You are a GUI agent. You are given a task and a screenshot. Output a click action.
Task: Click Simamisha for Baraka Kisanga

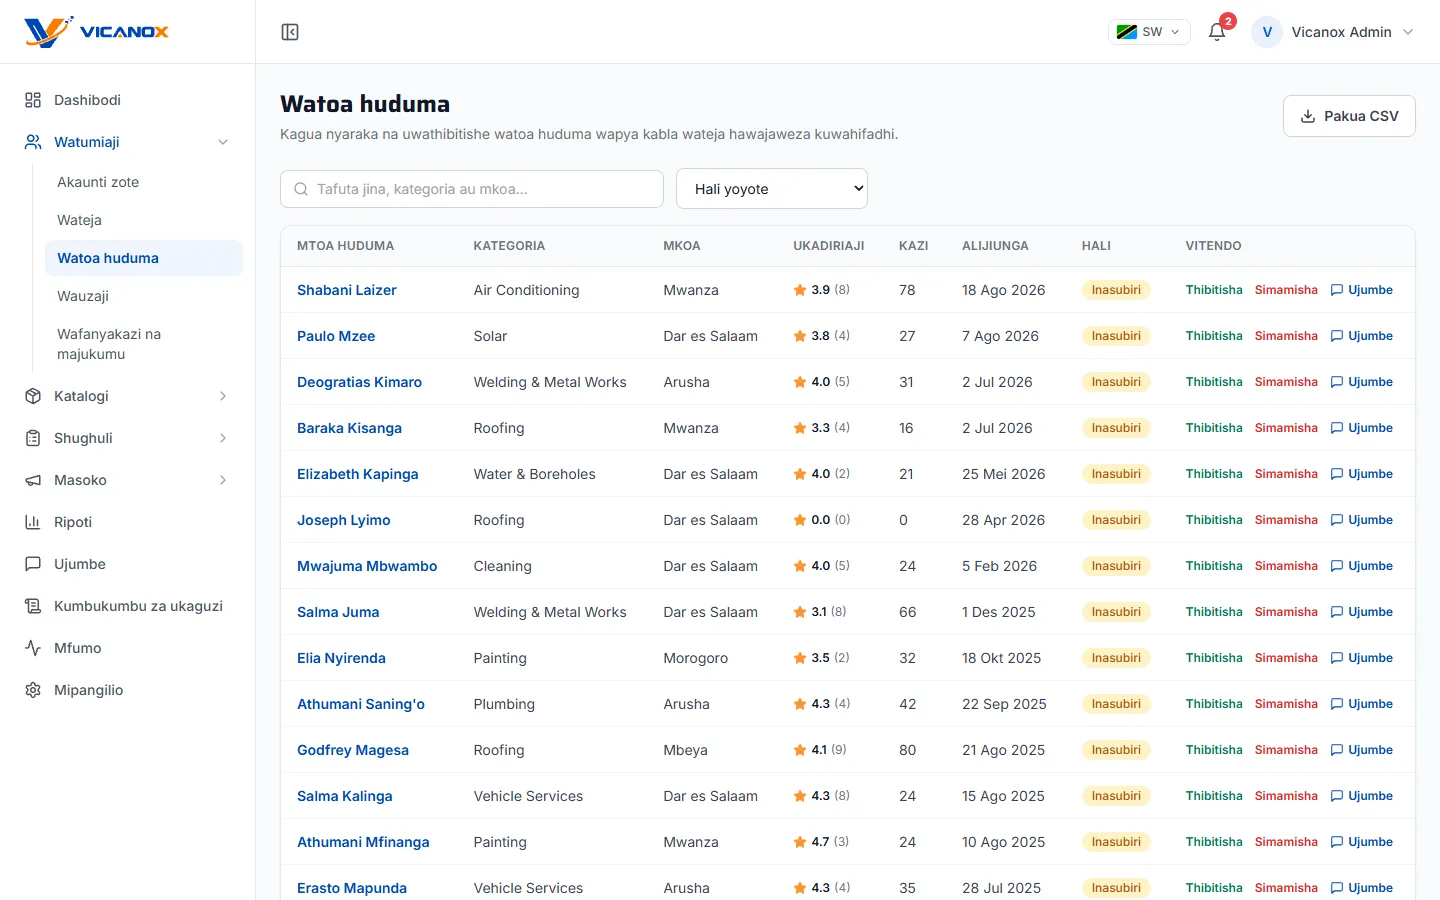pyautogui.click(x=1286, y=428)
